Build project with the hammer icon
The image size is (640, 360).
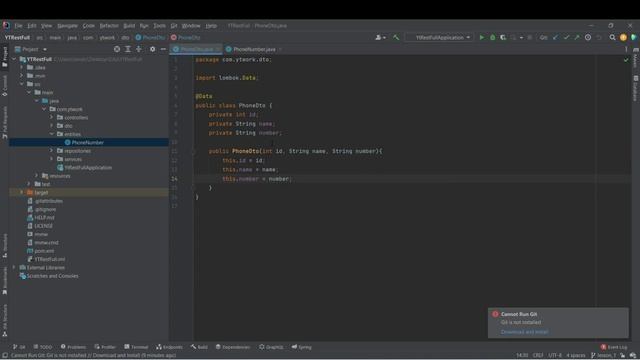click(x=396, y=38)
